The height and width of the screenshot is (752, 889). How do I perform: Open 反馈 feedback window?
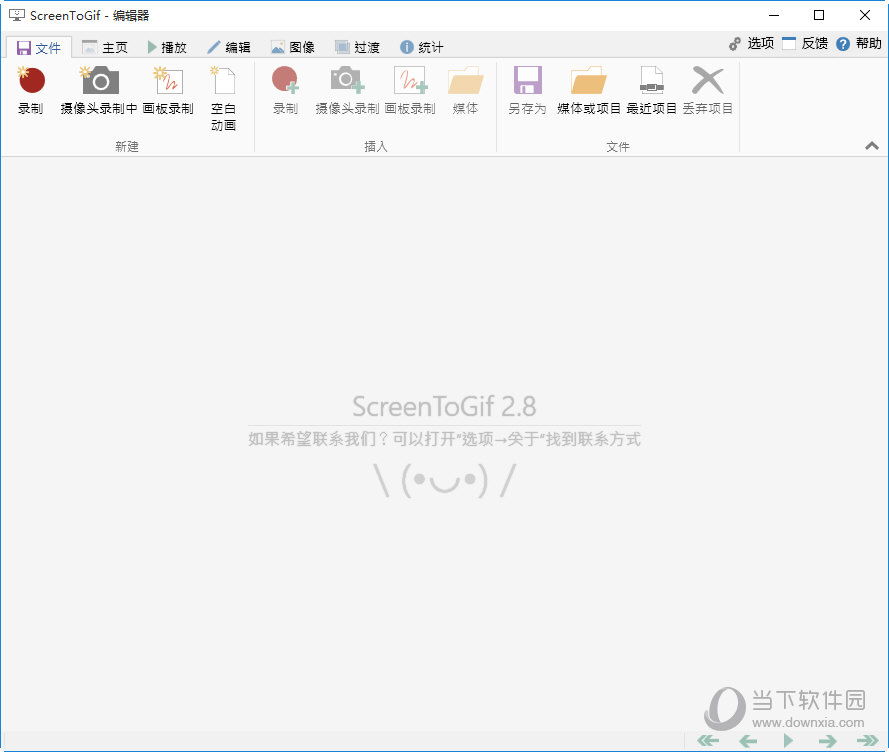pos(805,44)
